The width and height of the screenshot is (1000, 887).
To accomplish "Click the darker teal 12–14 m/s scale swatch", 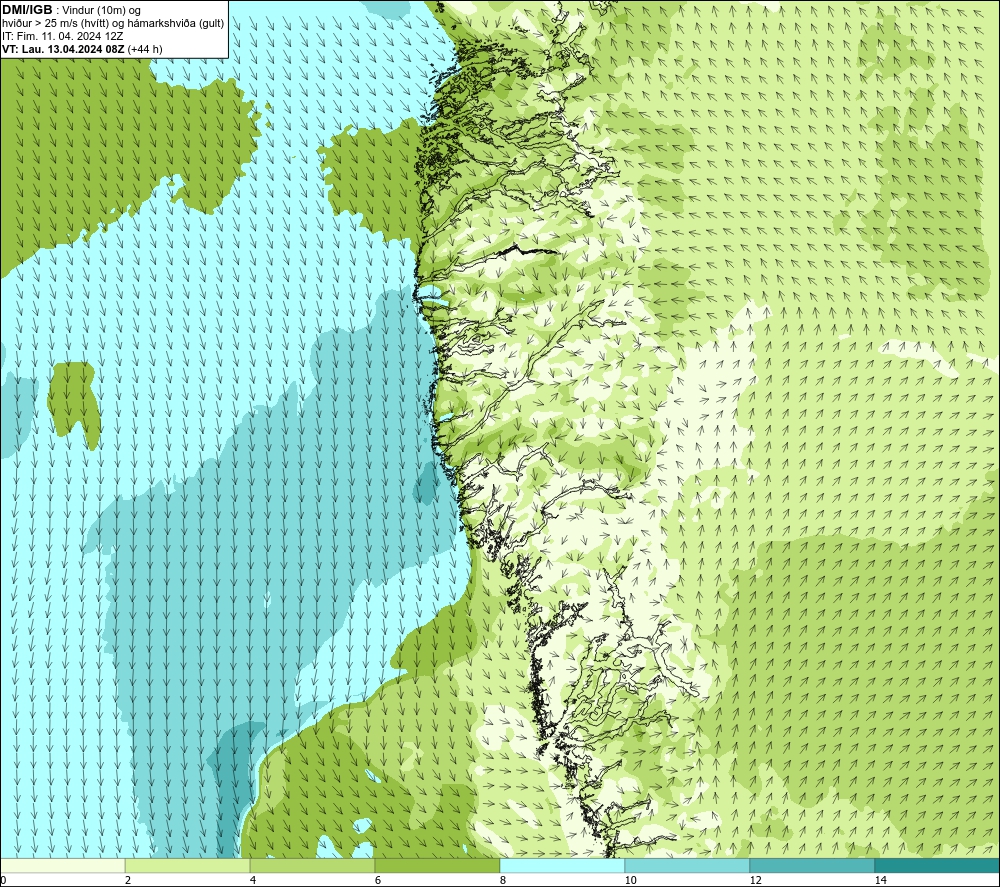I will tap(812, 865).
